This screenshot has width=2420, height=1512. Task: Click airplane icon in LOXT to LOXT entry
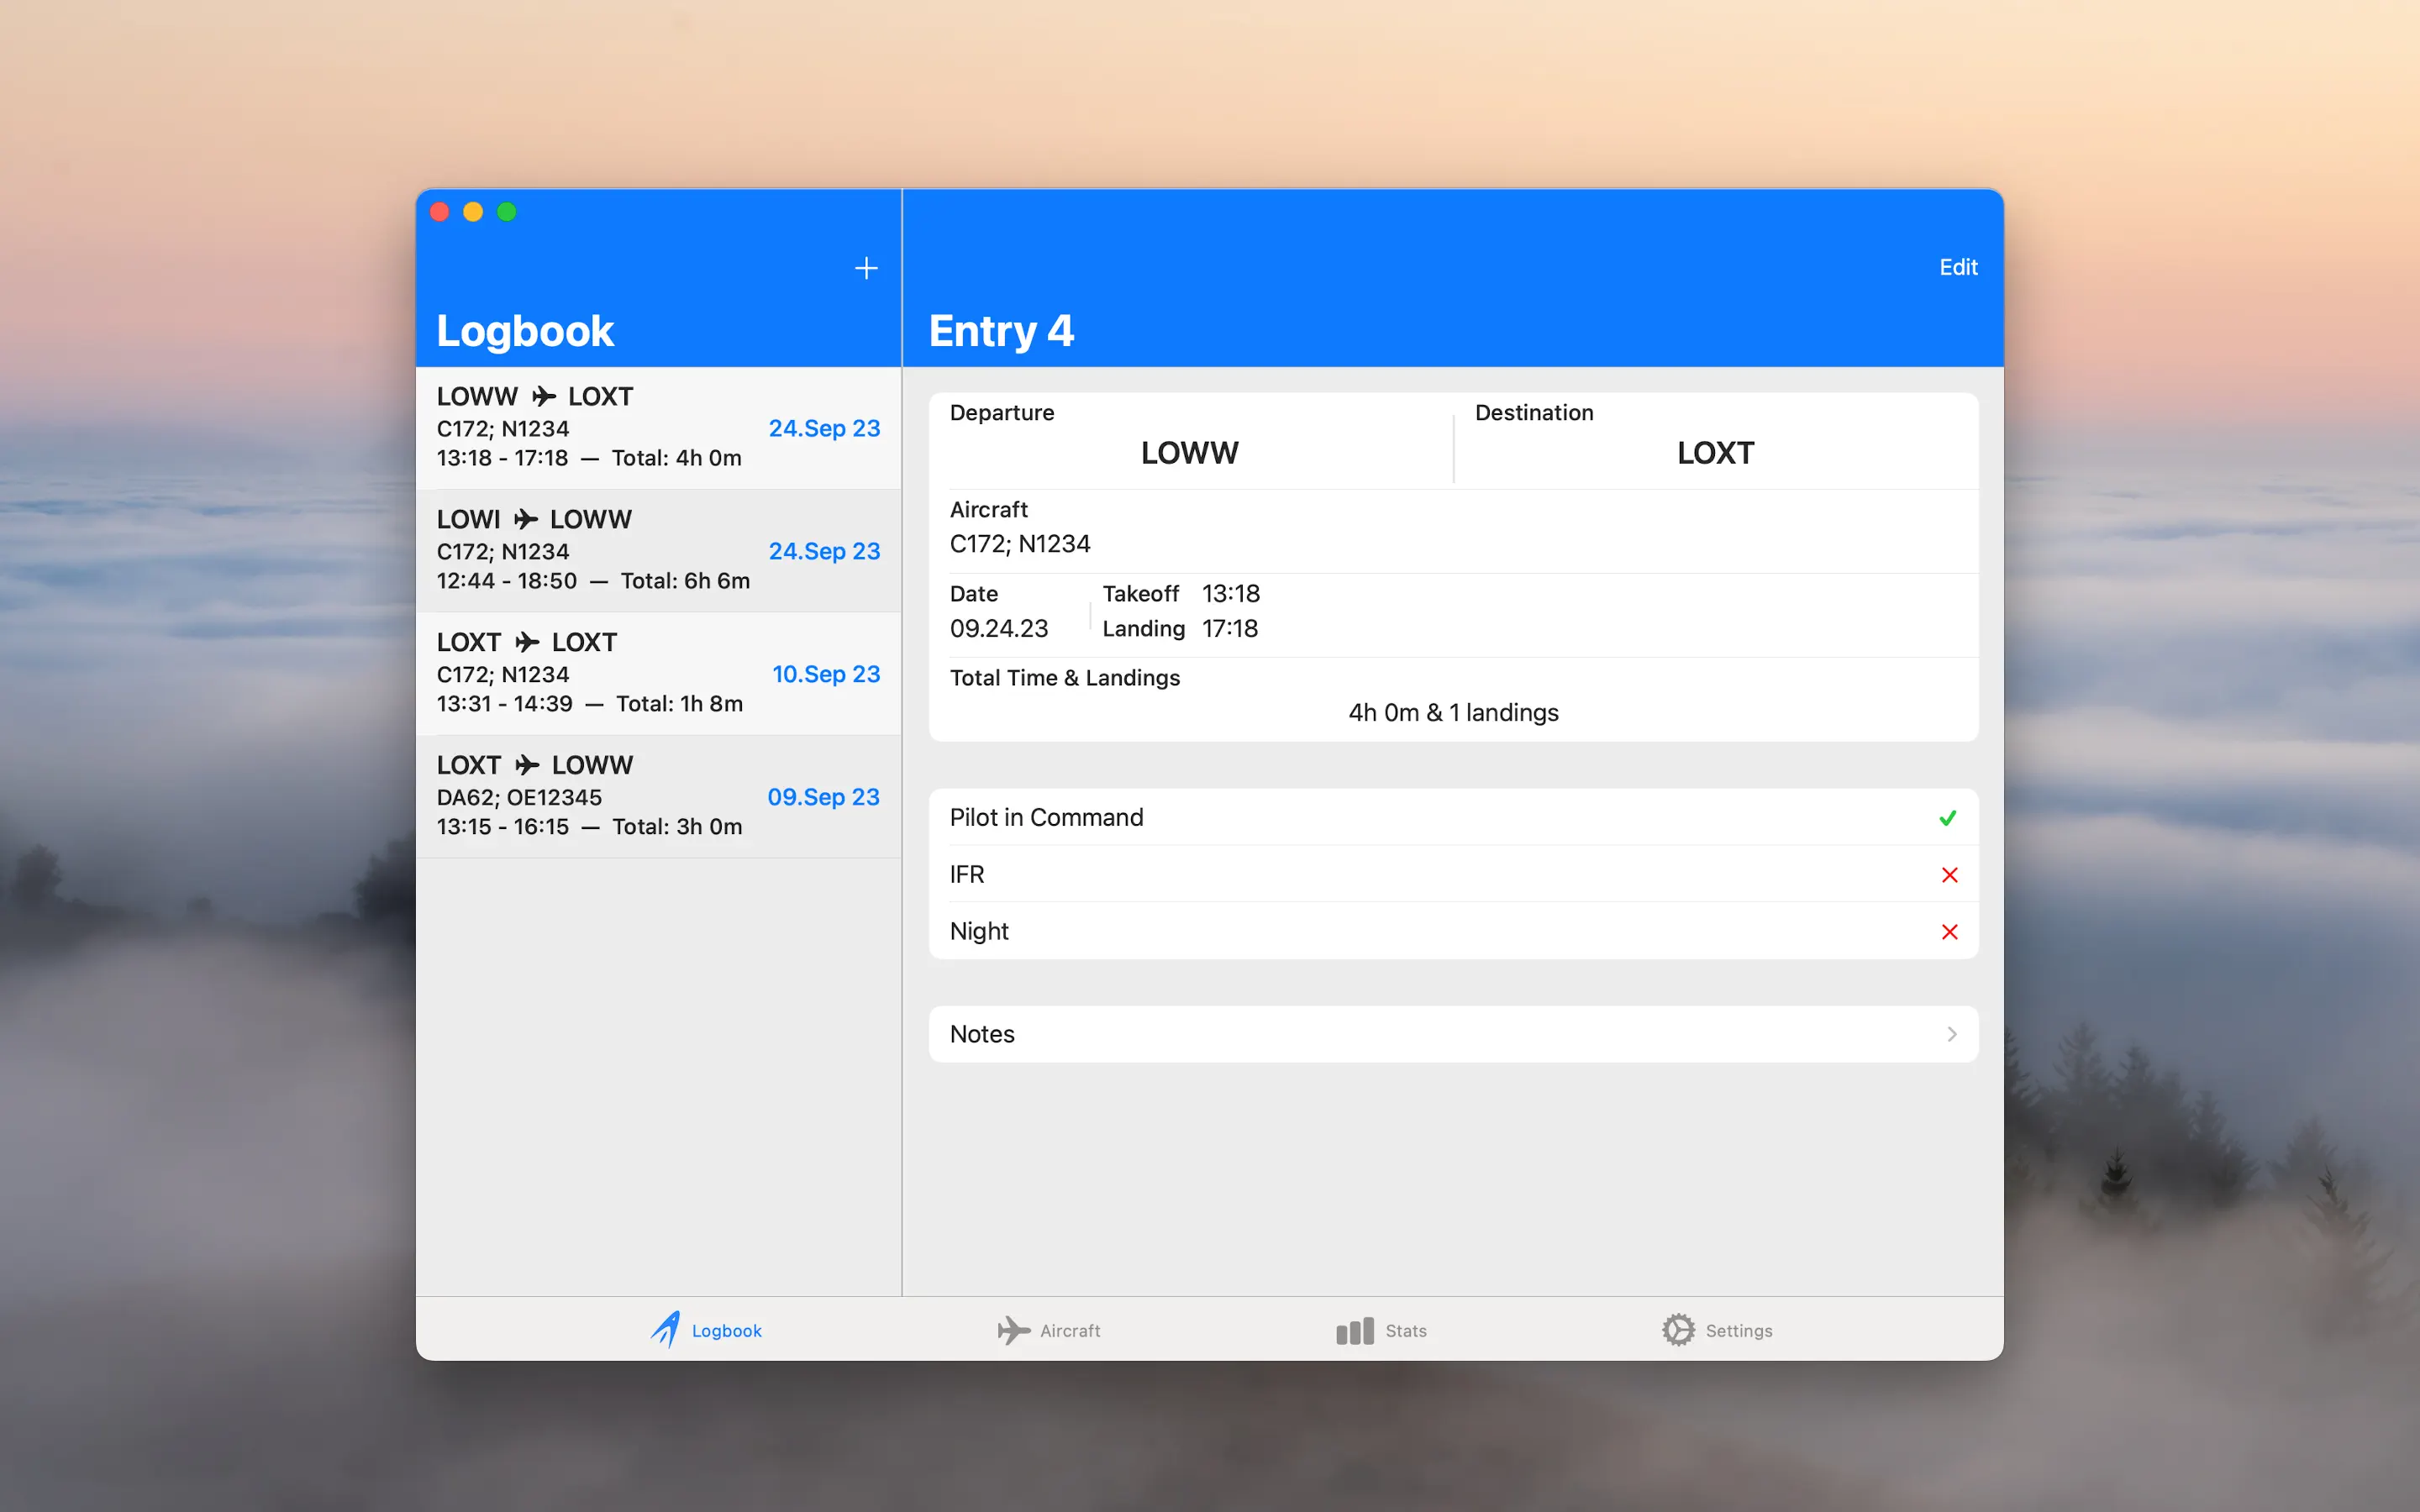527,643
